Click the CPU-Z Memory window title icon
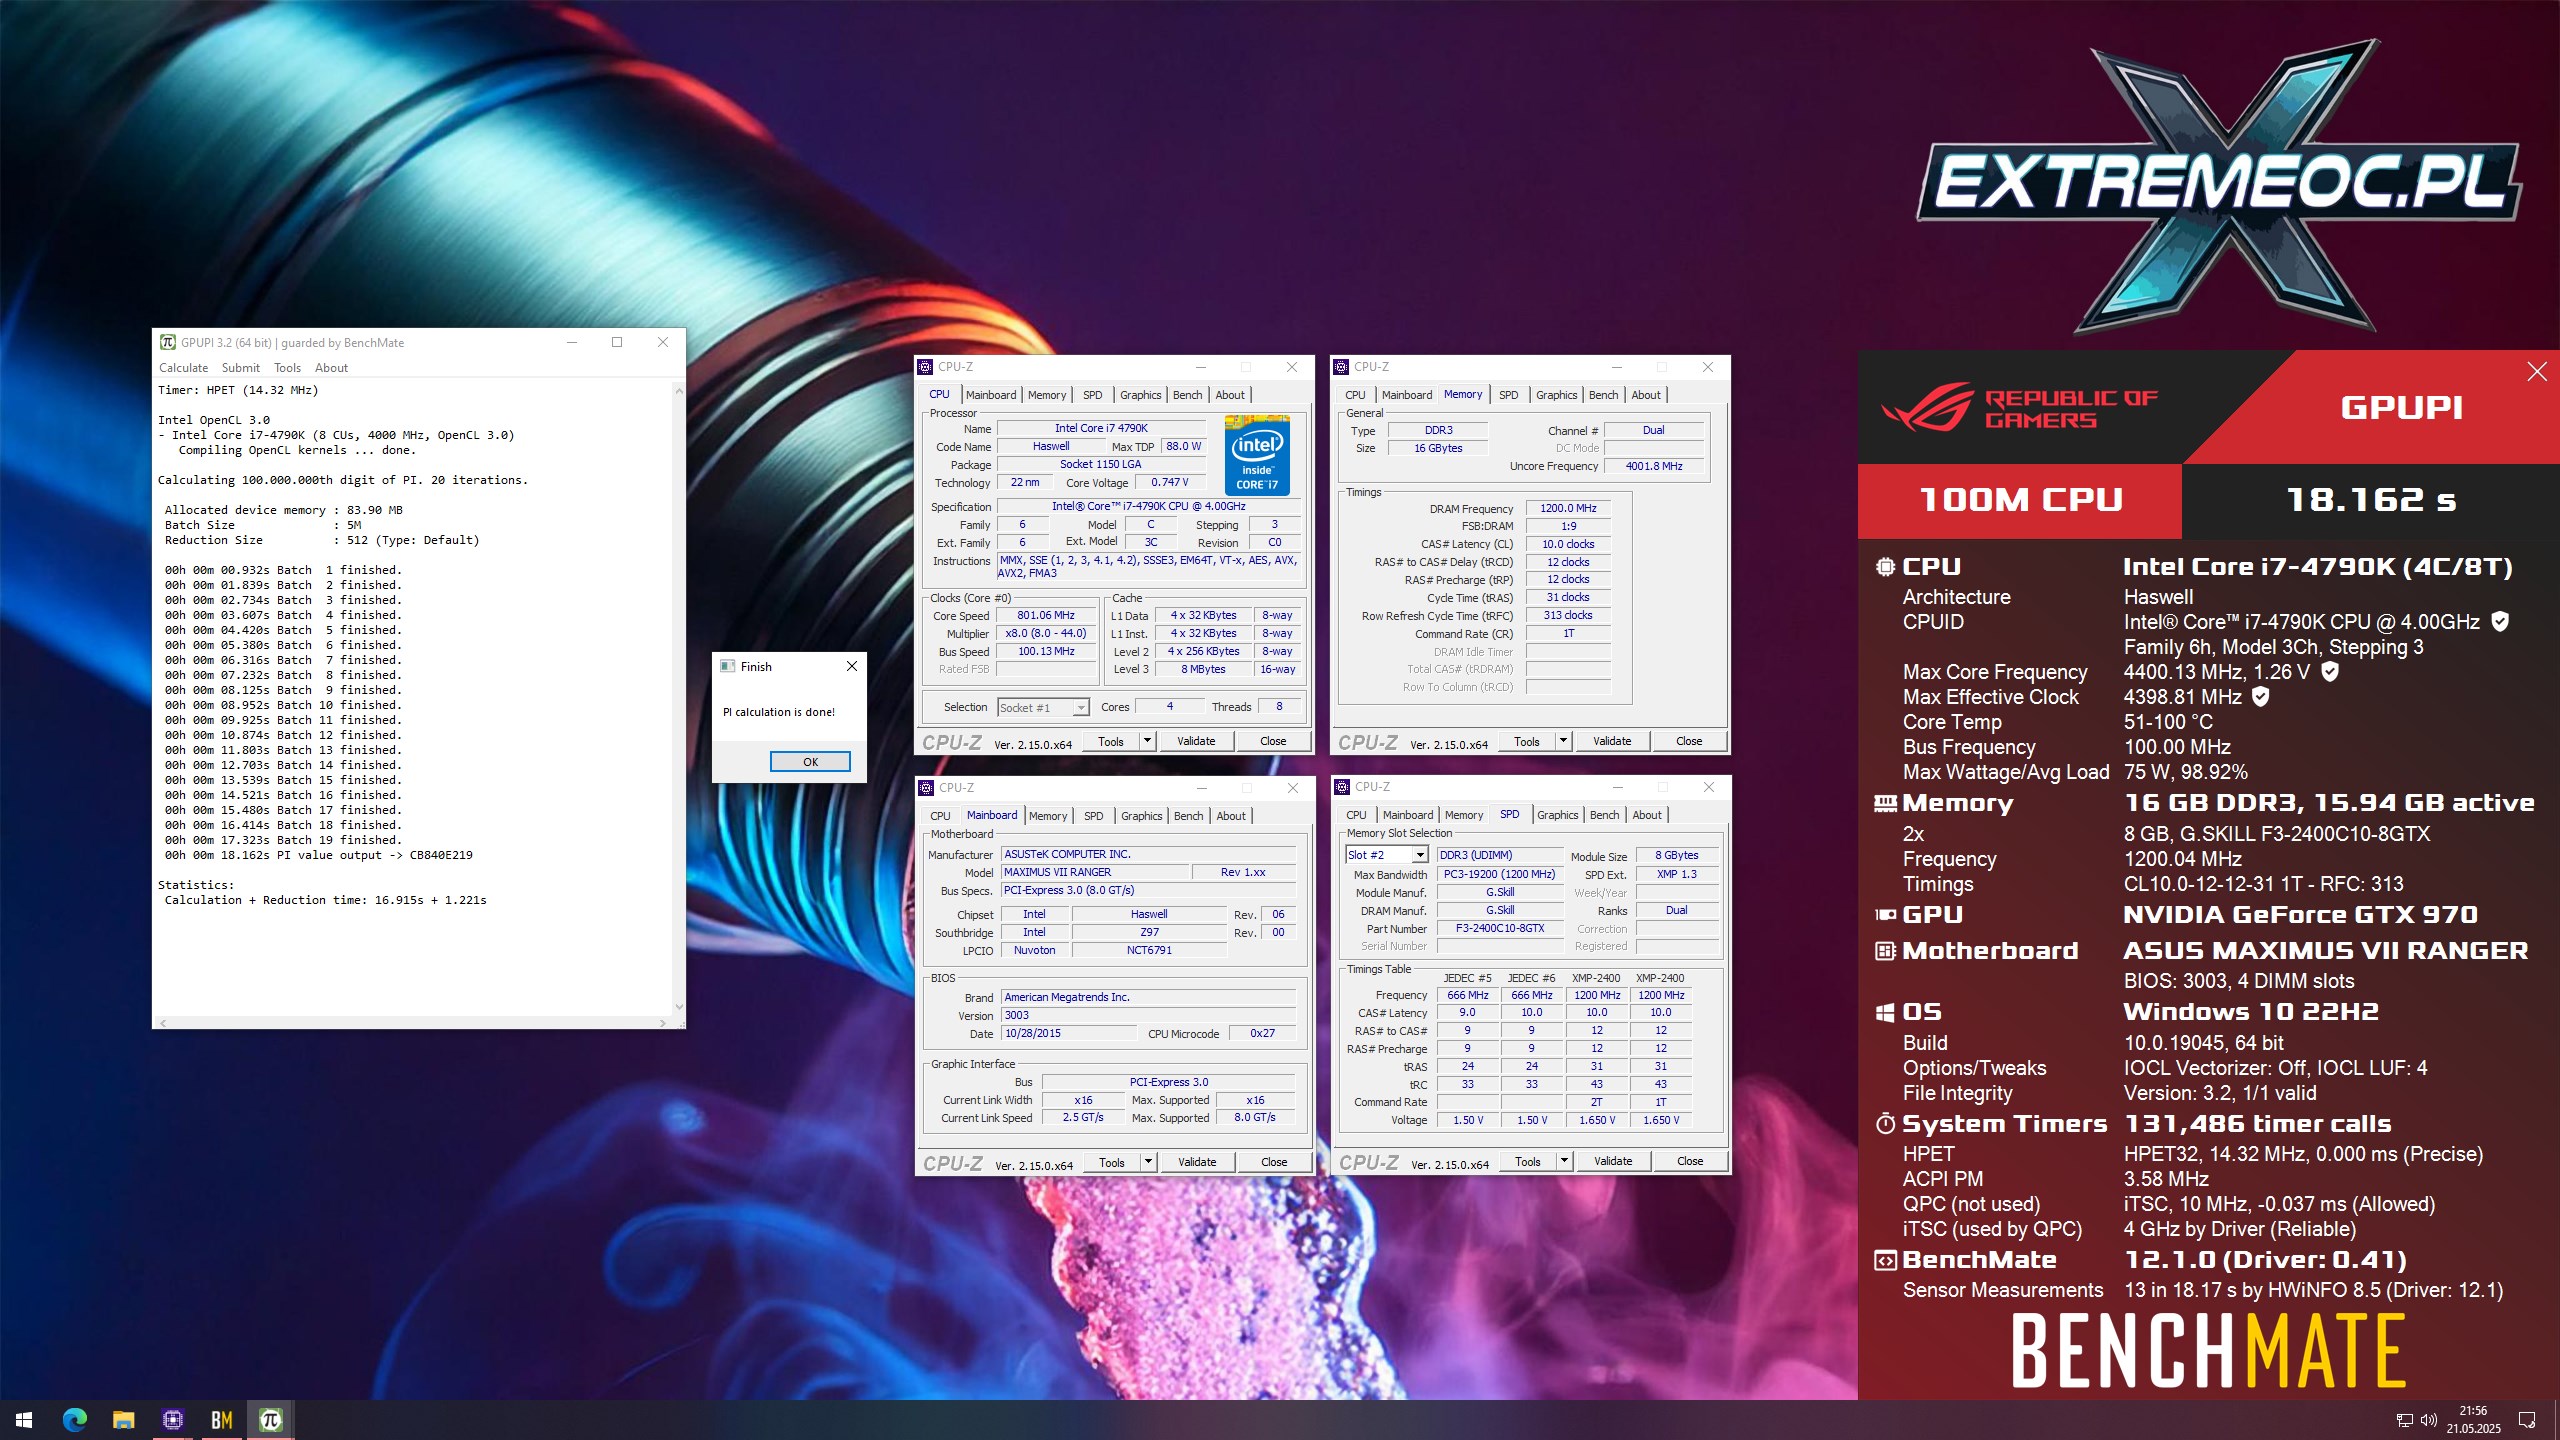The height and width of the screenshot is (1440, 2560). [x=1342, y=367]
